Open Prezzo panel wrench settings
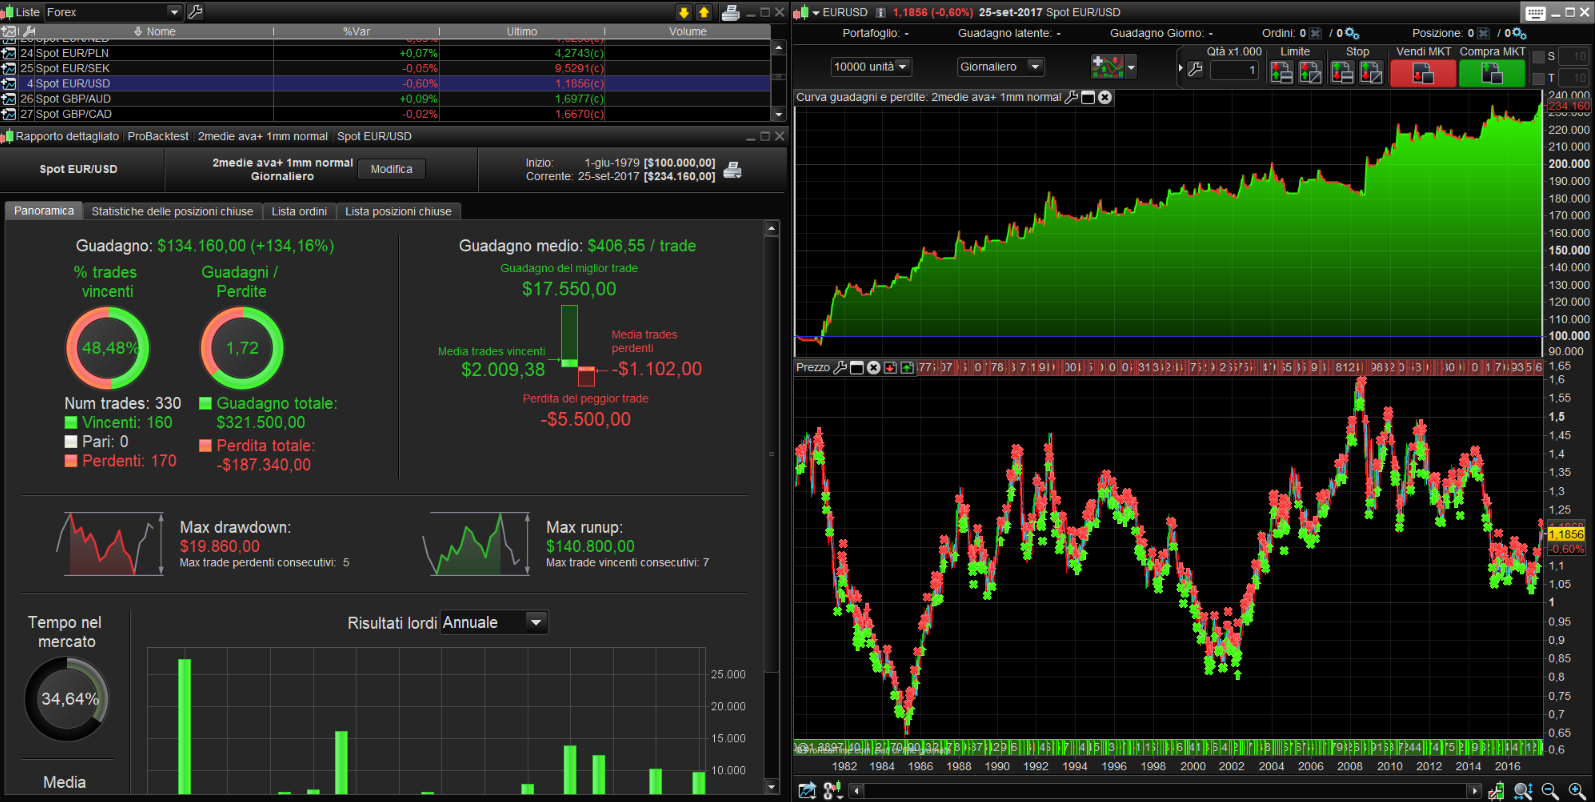Viewport: 1595px width, 802px height. 840,367
